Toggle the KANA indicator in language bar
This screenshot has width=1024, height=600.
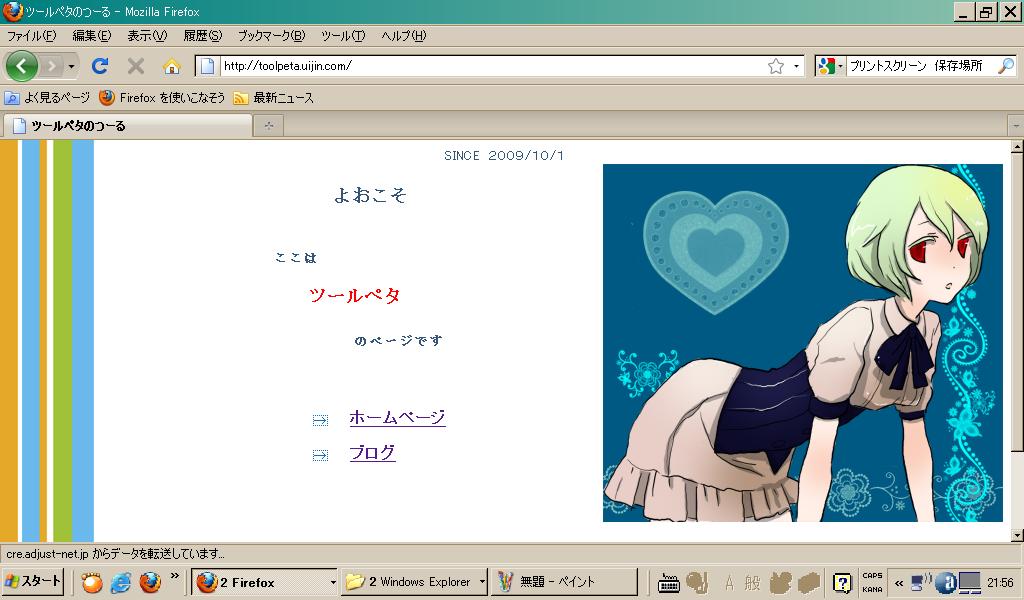pyautogui.click(x=872, y=590)
